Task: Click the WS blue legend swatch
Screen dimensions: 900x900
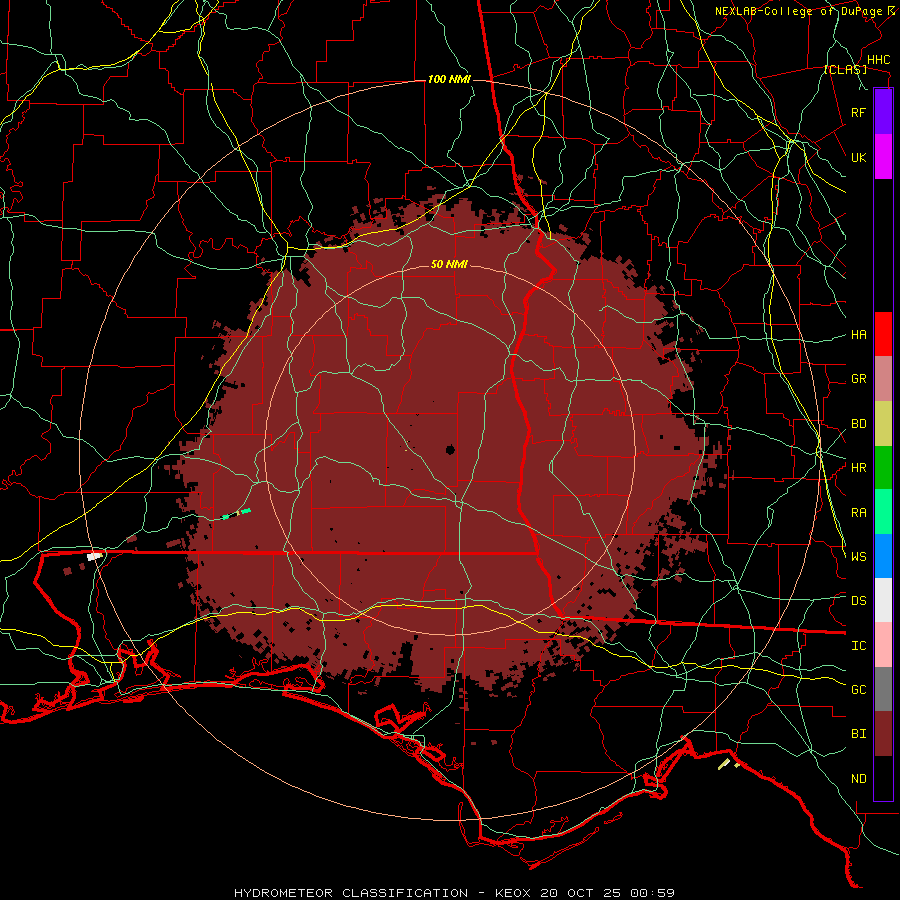Action: click(883, 556)
